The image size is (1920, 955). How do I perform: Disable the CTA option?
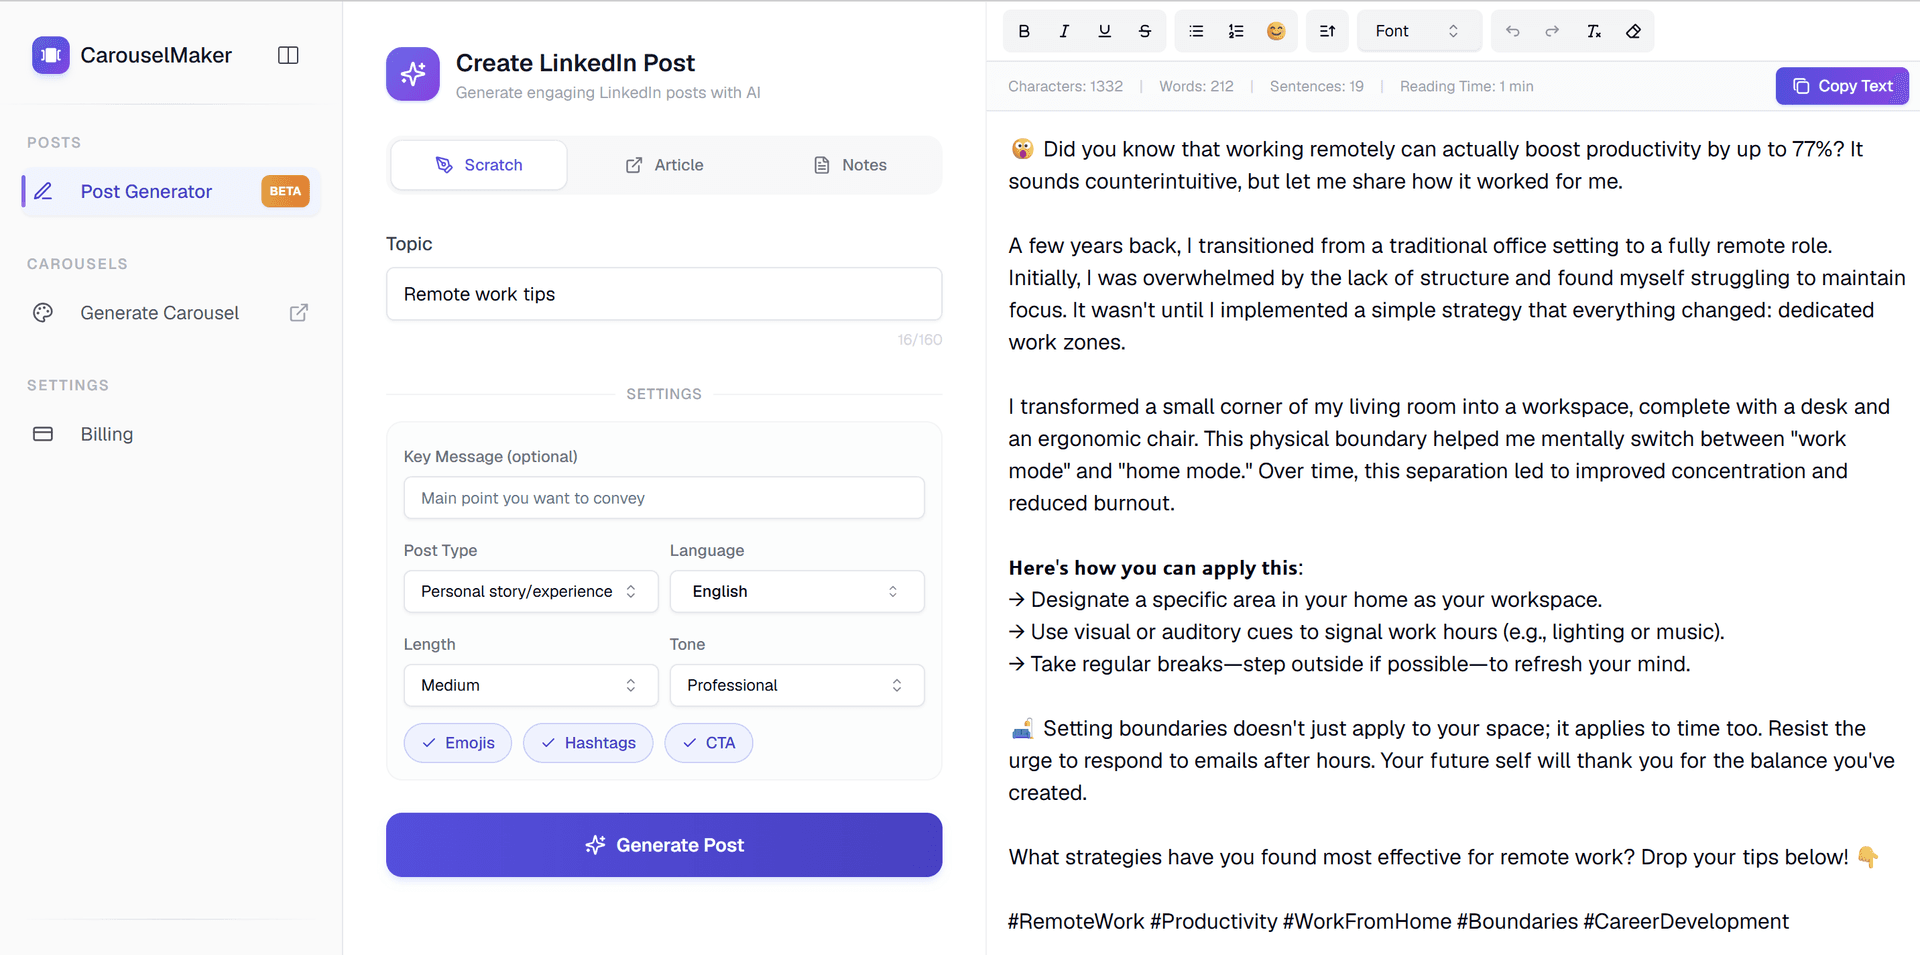[x=708, y=743]
